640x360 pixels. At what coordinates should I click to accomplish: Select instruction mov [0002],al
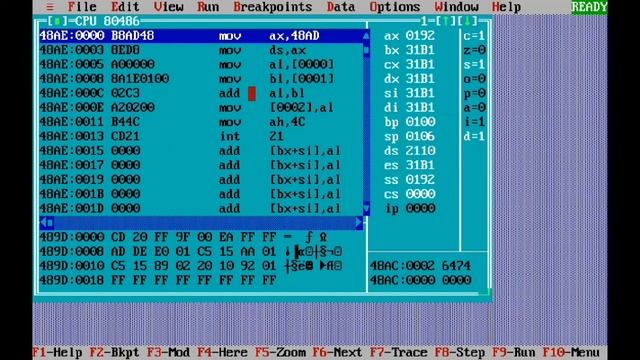tap(201, 108)
